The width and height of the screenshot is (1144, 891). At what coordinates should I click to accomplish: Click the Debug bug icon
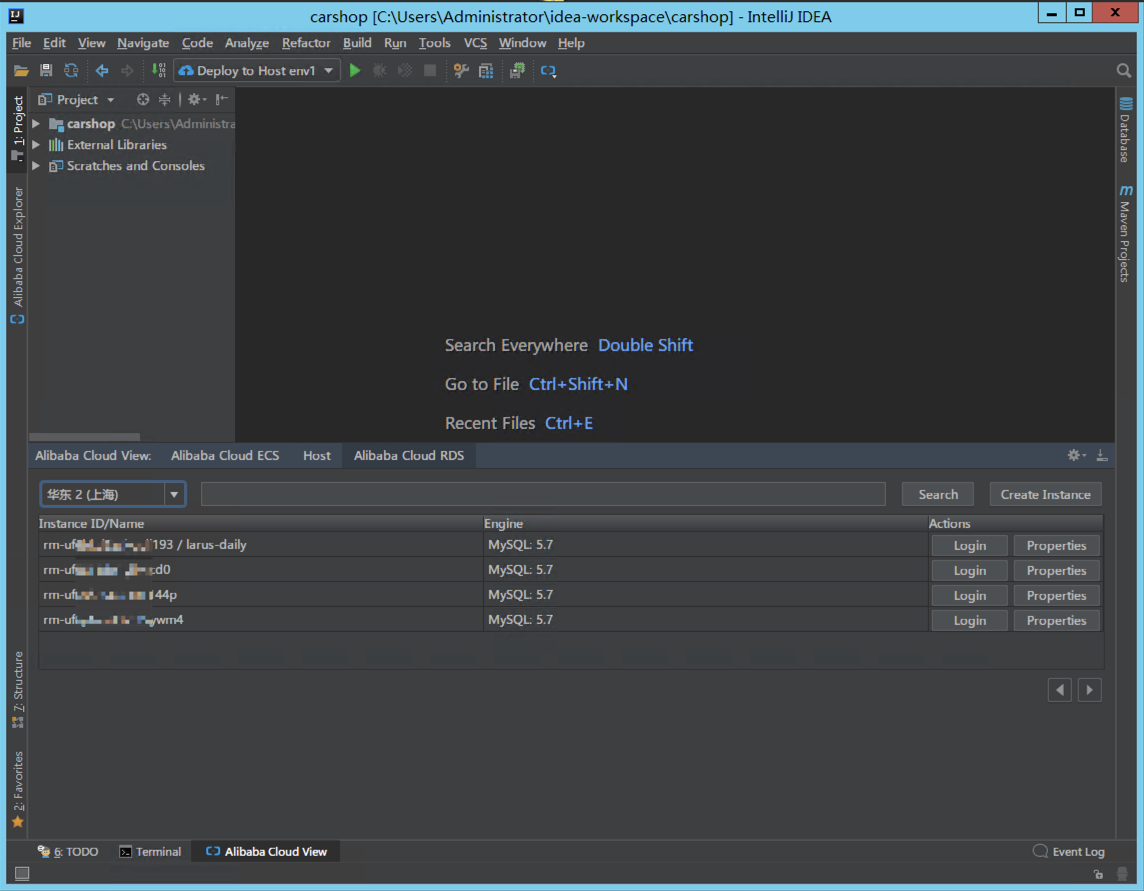[x=380, y=71]
